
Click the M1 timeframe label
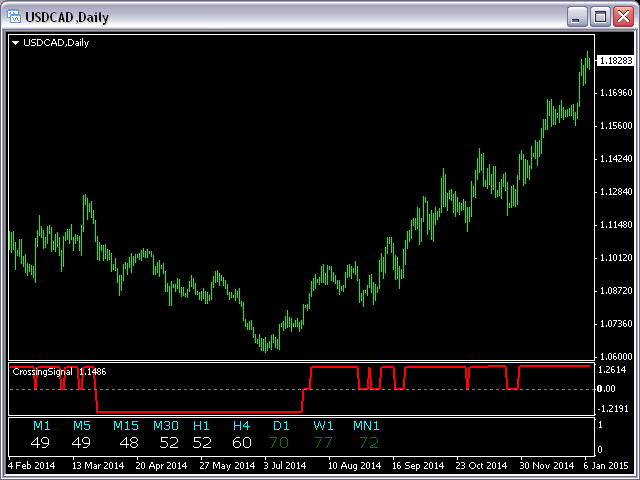click(x=42, y=426)
